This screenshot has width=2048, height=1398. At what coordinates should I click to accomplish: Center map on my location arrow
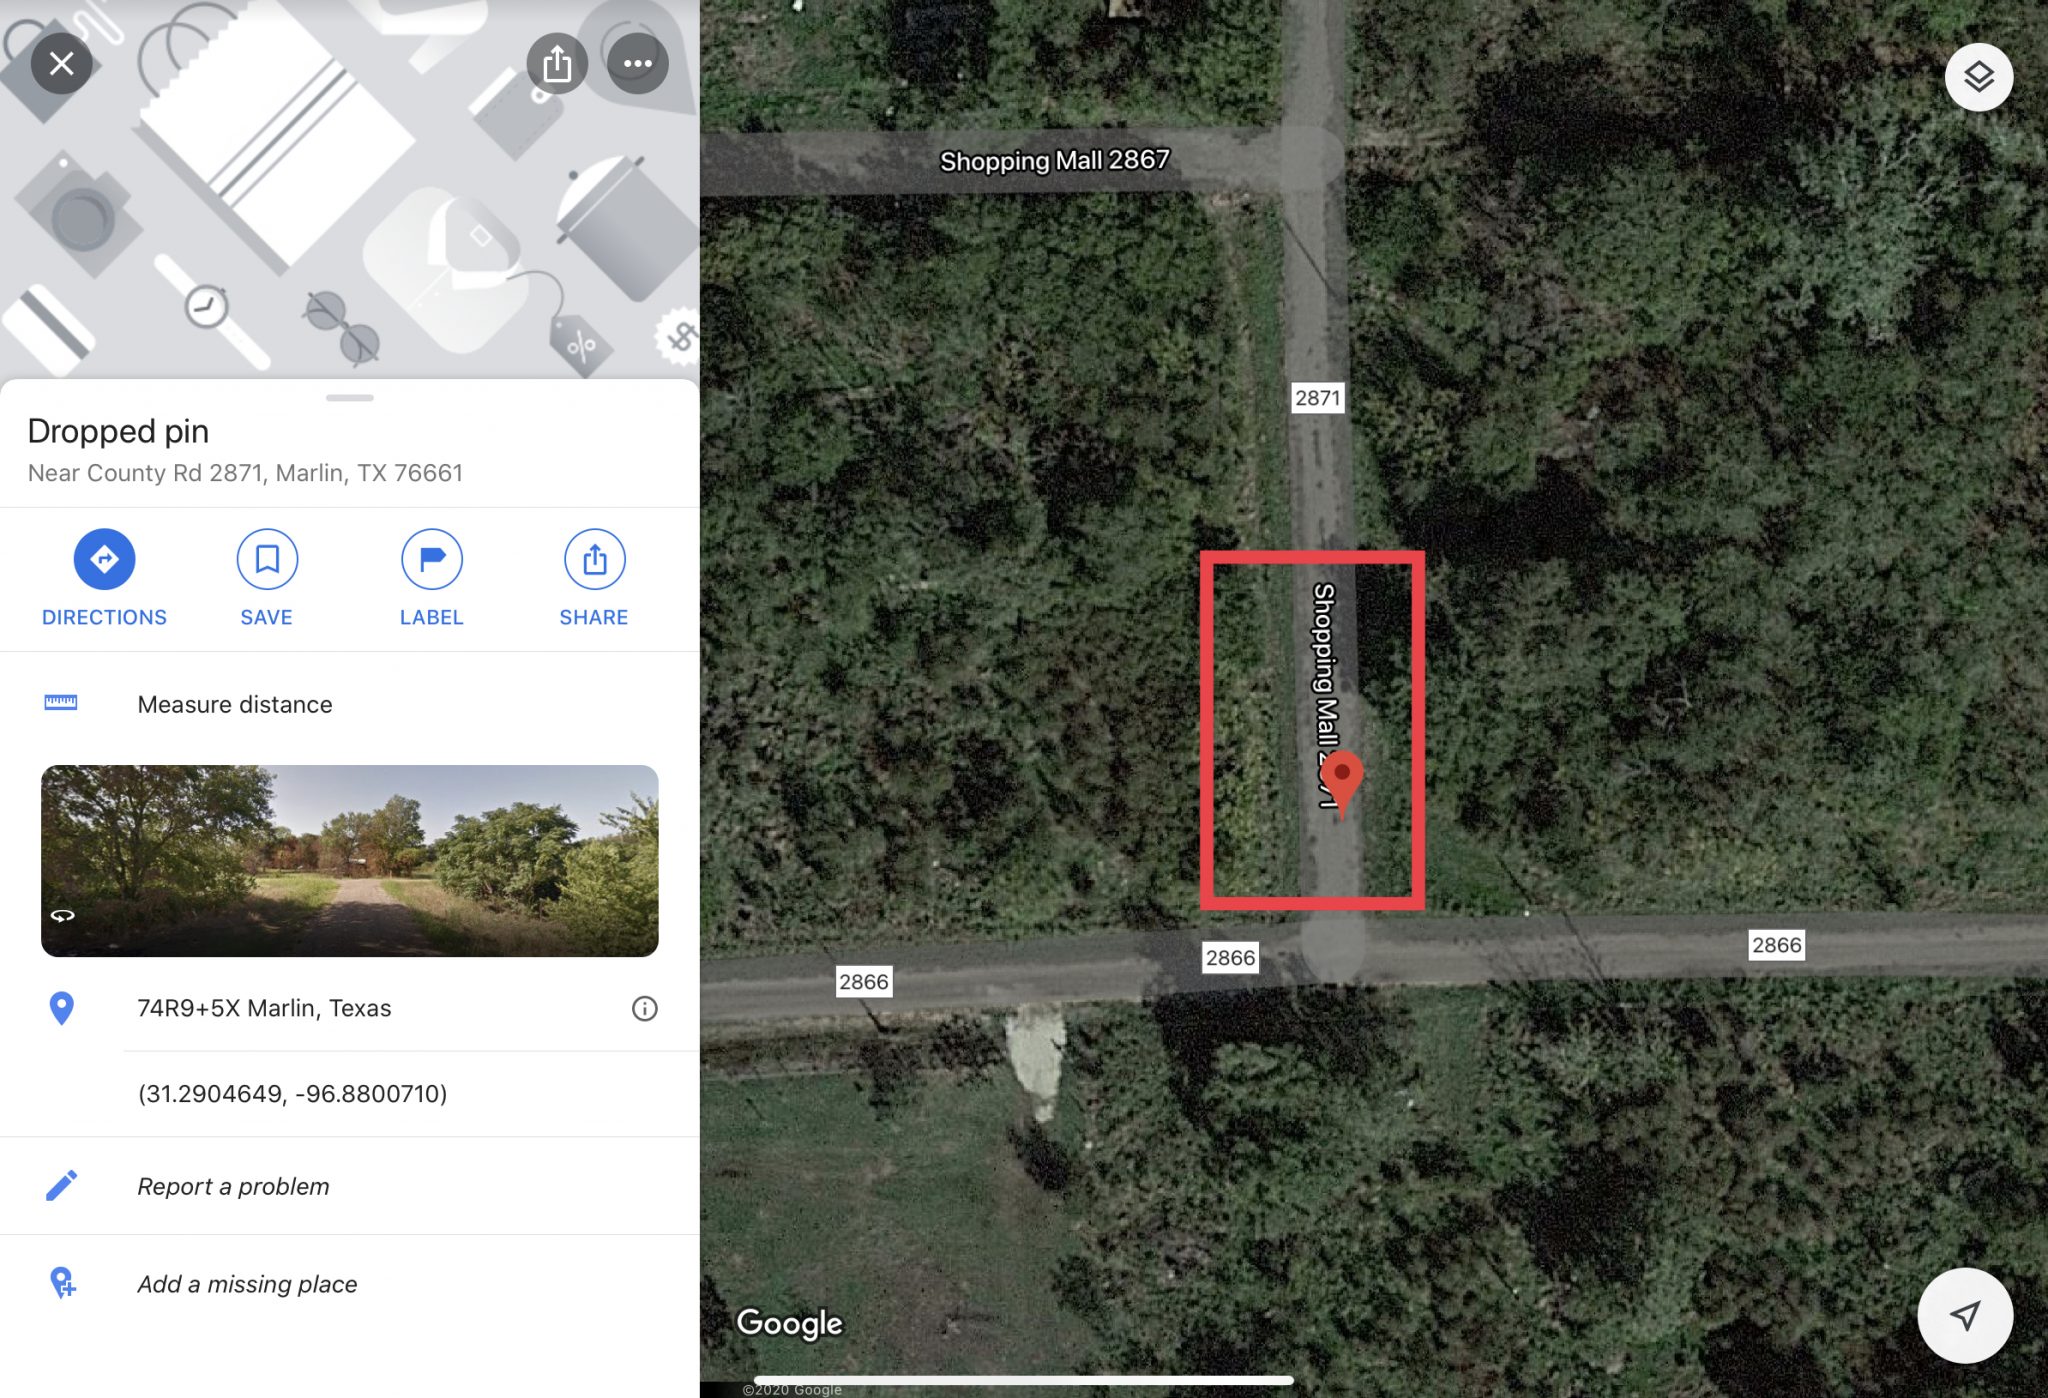(x=1965, y=1315)
